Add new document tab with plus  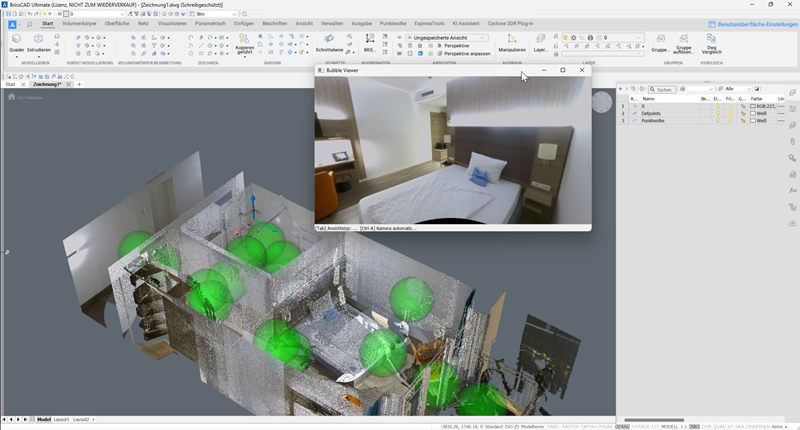click(79, 84)
